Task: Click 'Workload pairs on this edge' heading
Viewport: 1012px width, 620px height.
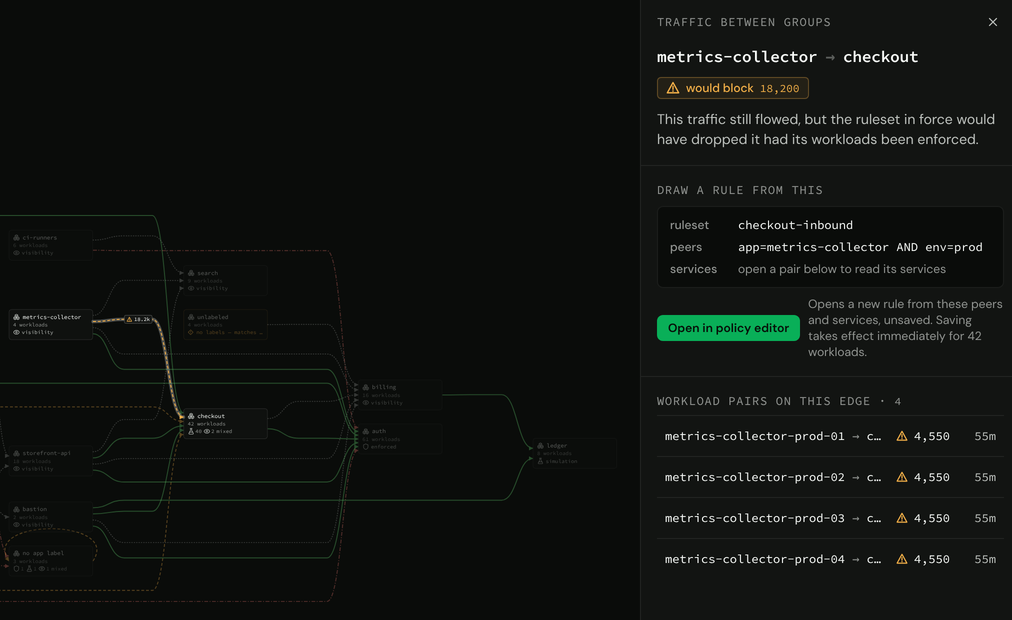Action: pos(778,401)
